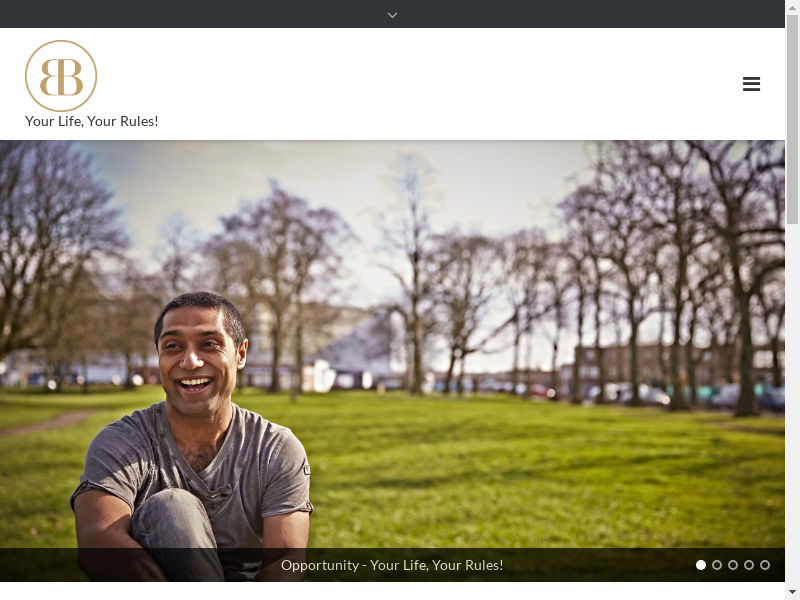Click the 'Opportunity - Your Life, Your Rules!' slide caption
The width and height of the screenshot is (800, 600).
pyautogui.click(x=392, y=565)
